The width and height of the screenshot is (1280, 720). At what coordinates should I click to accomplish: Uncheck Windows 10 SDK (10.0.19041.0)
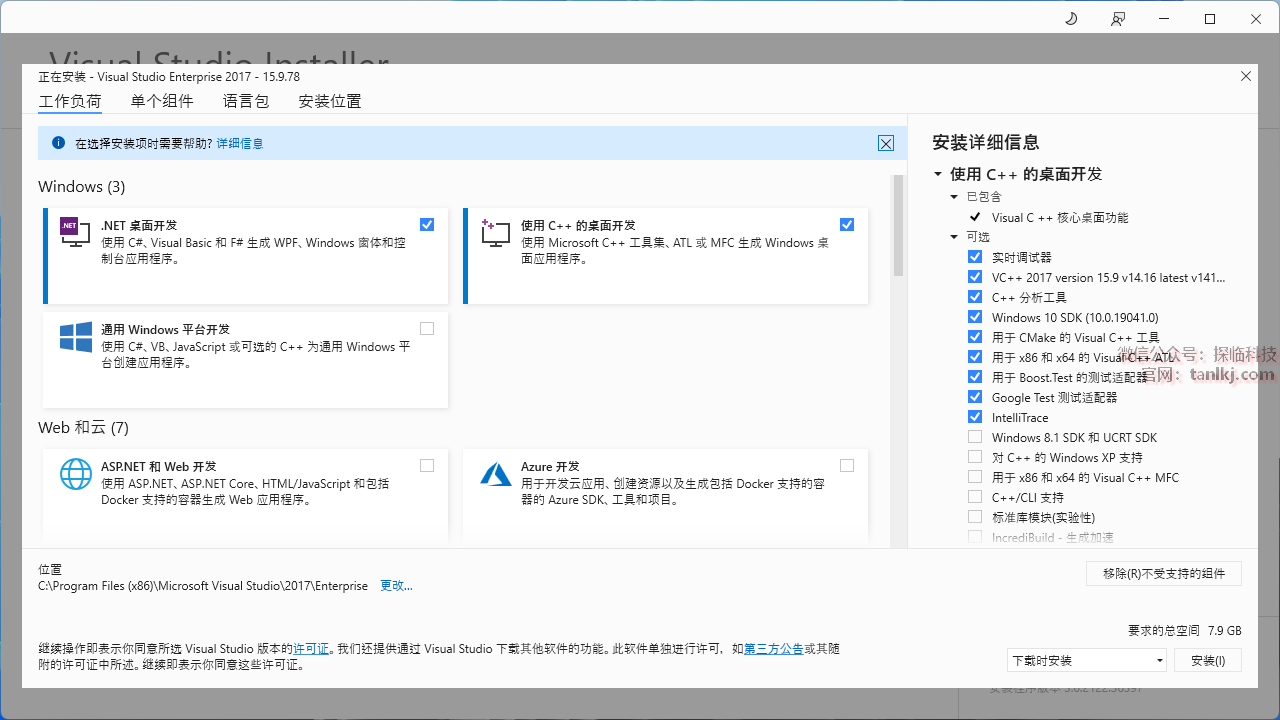(975, 317)
